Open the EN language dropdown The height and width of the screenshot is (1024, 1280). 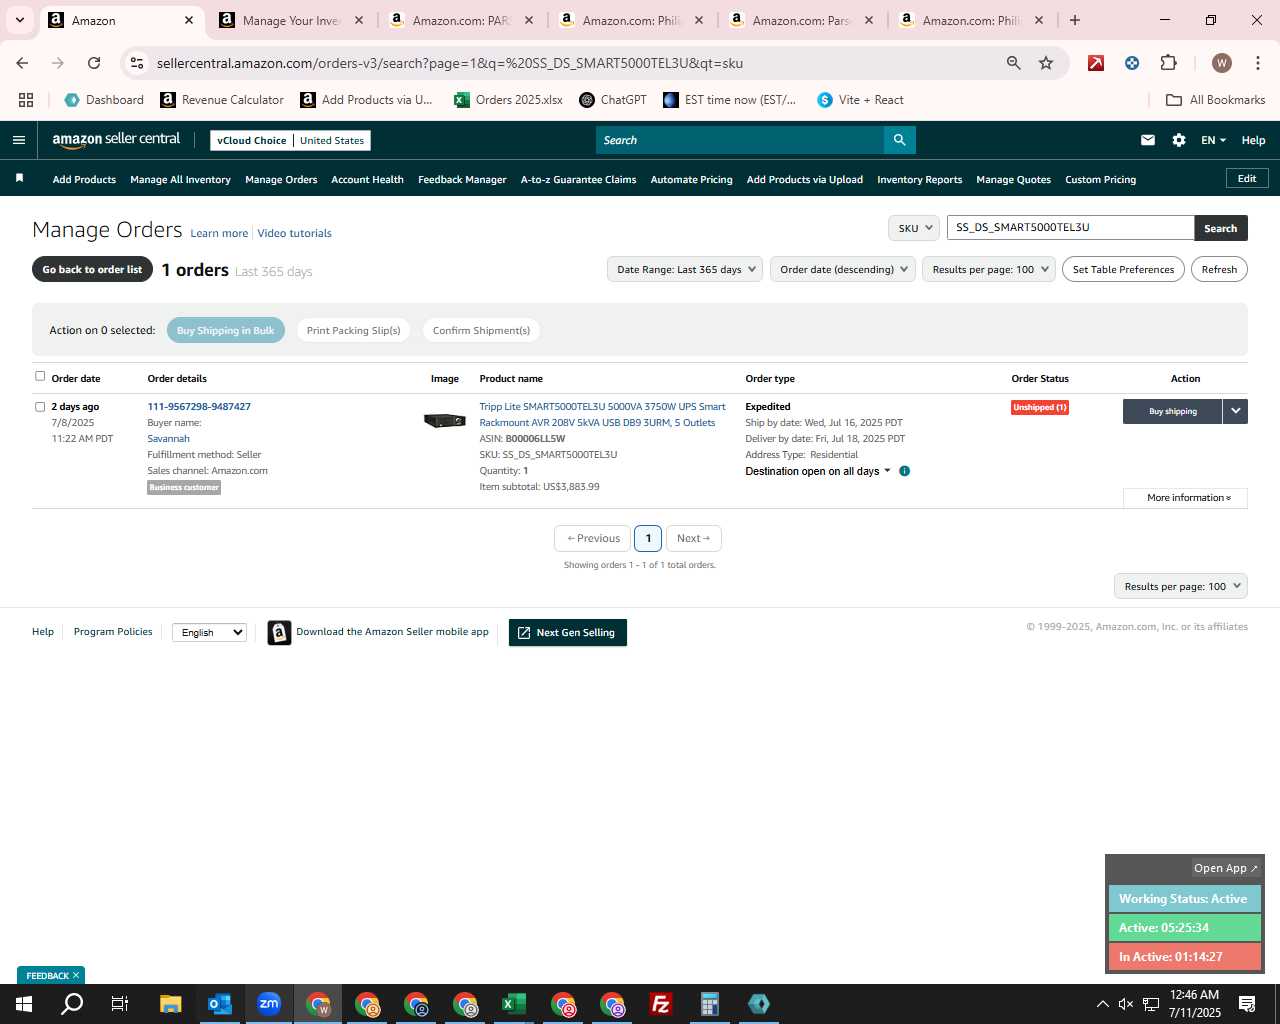pos(1213,140)
